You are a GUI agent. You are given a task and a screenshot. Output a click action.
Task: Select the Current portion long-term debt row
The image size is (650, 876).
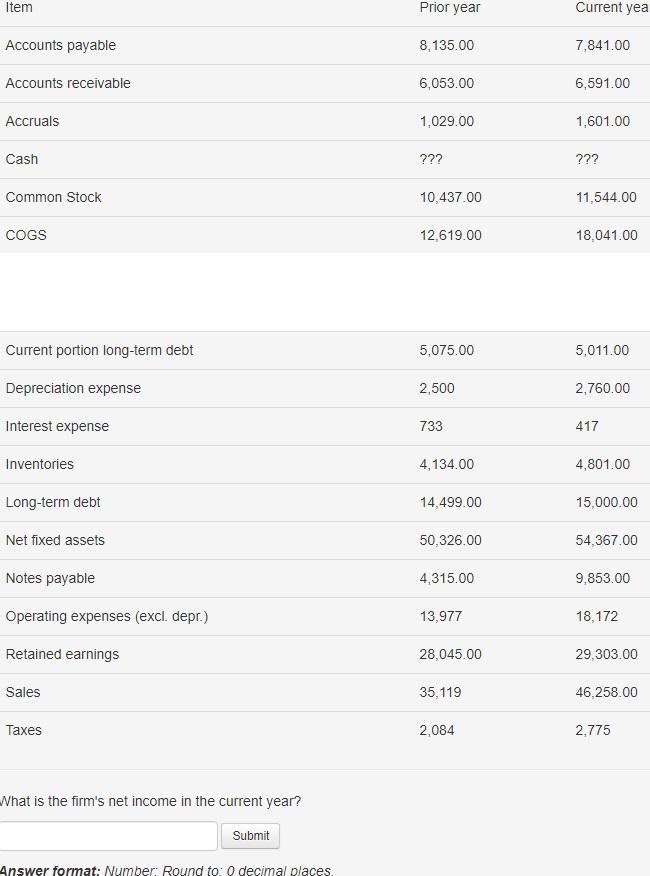coord(99,350)
